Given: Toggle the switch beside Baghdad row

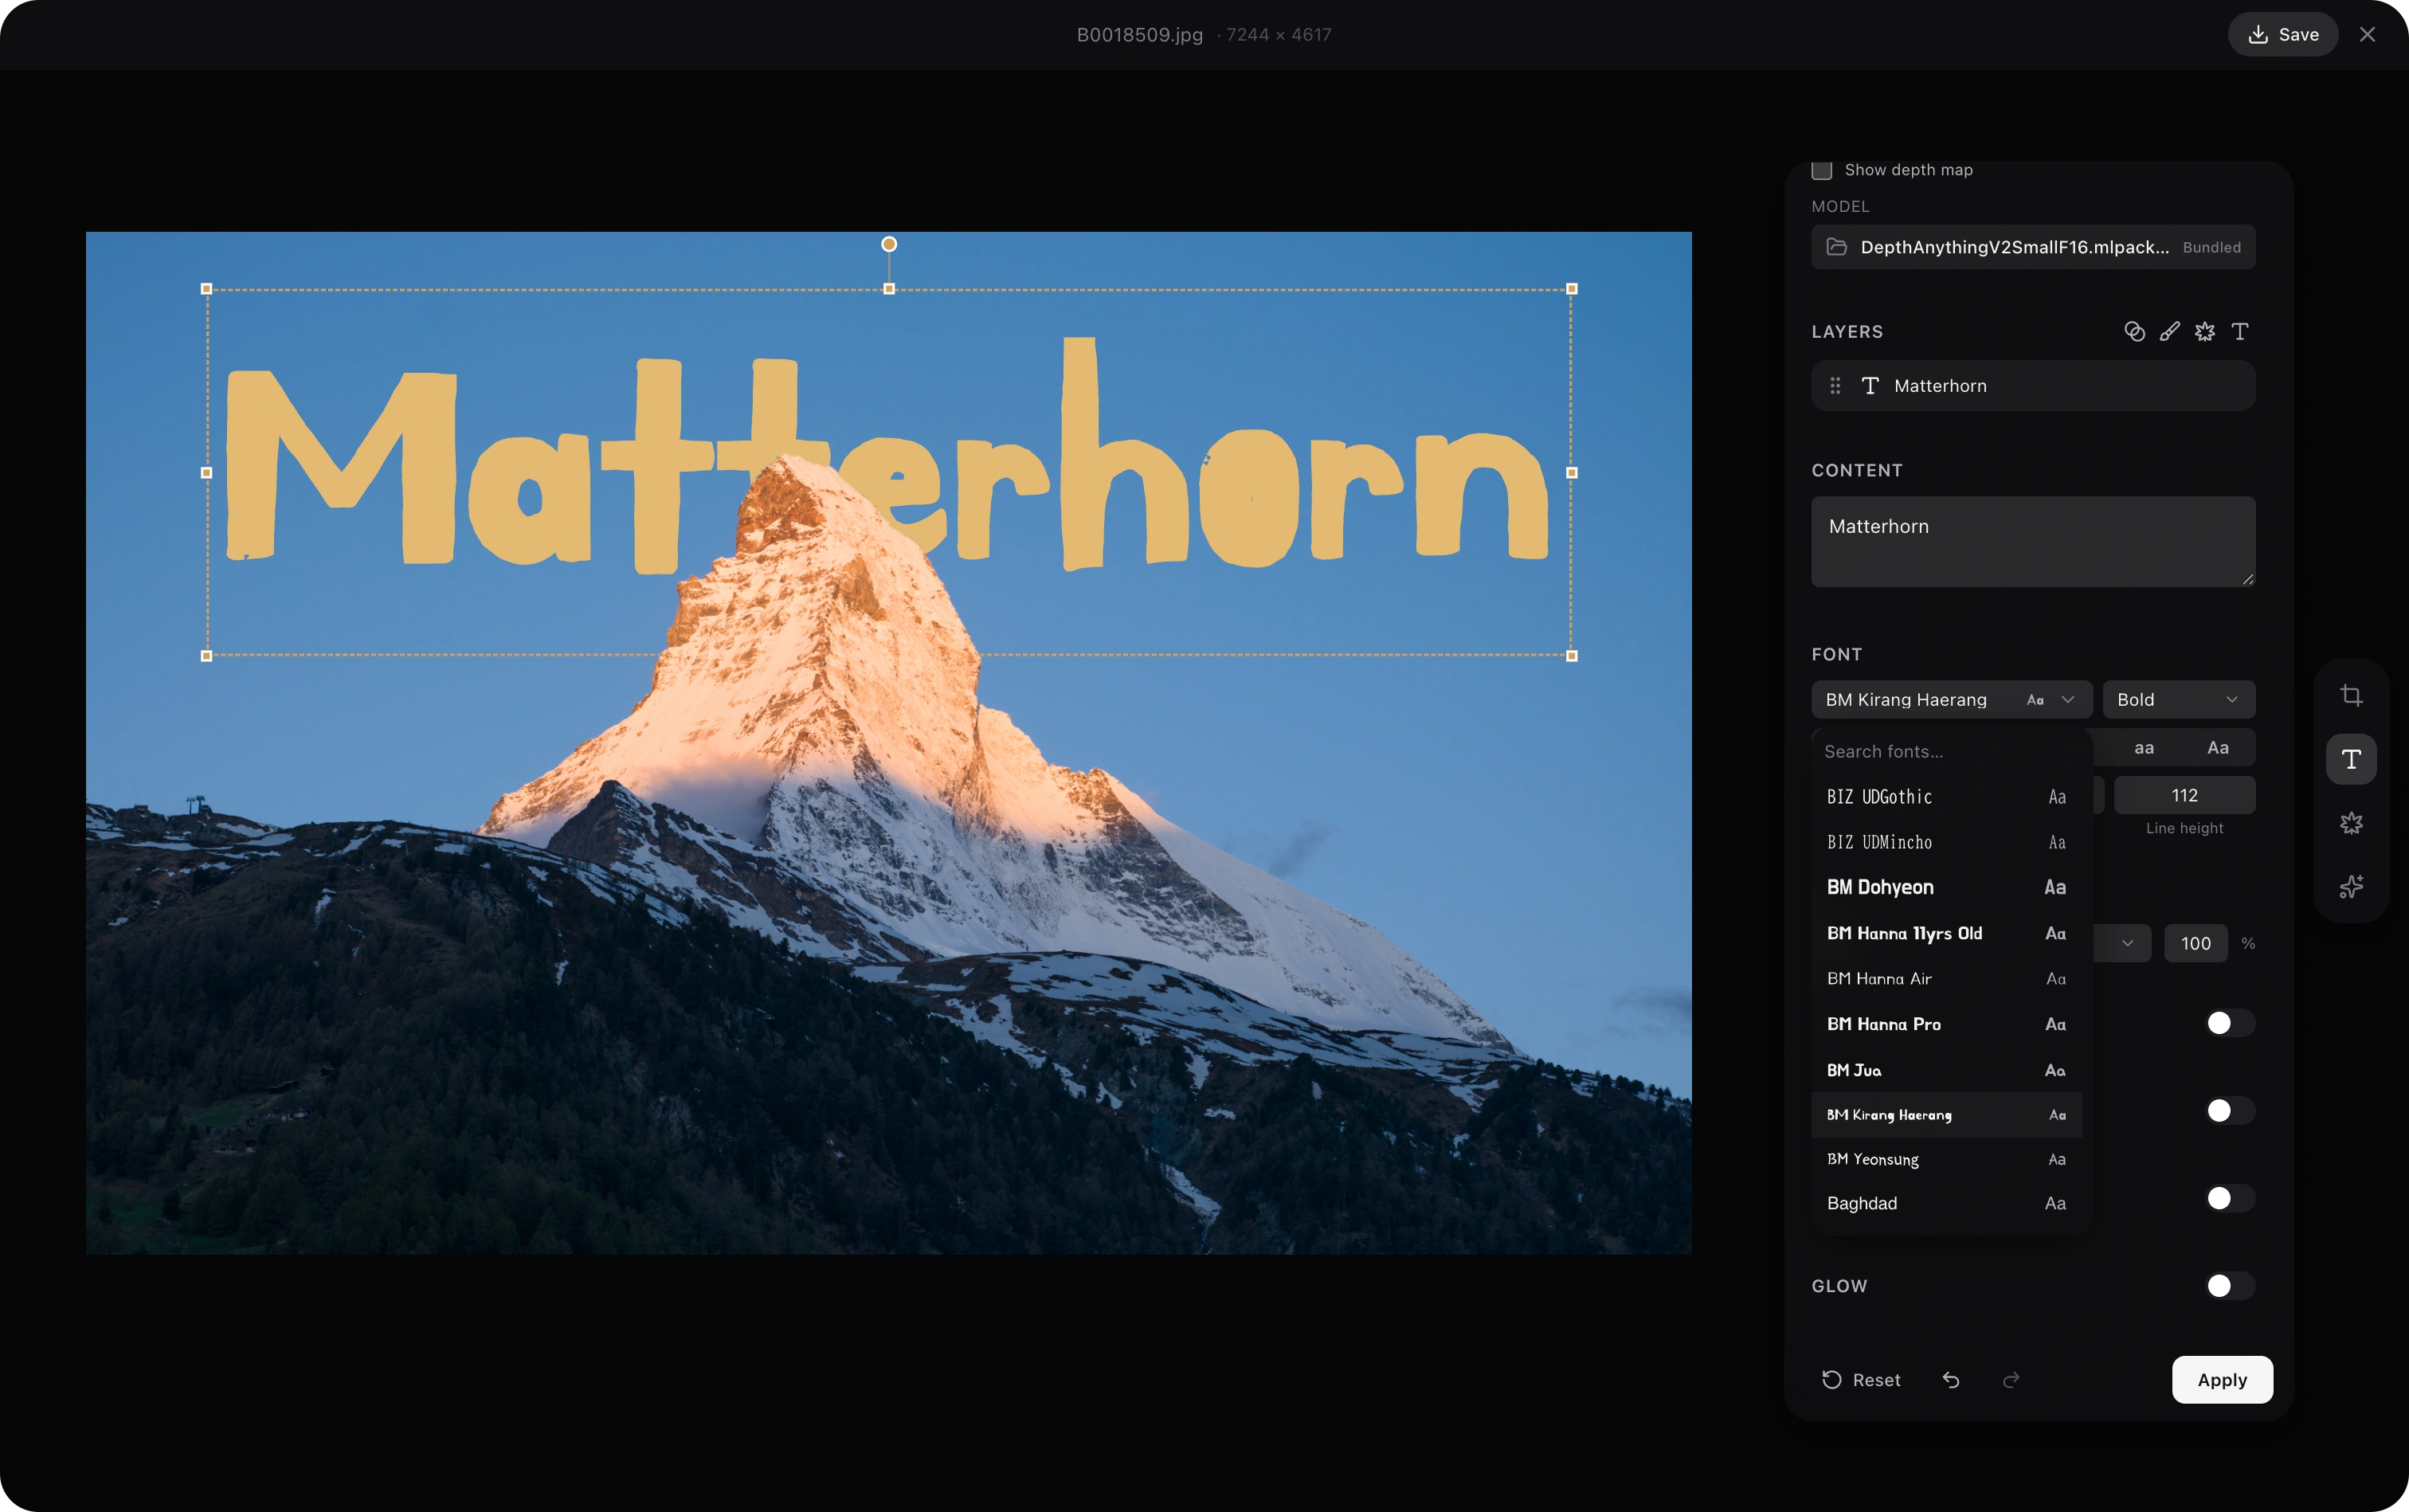Looking at the screenshot, I should point(2229,1198).
